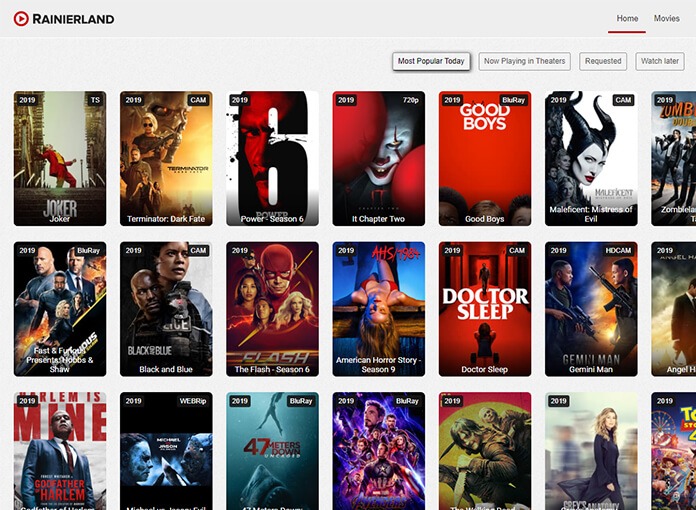Open the Movies tab in navigation

pos(666,19)
